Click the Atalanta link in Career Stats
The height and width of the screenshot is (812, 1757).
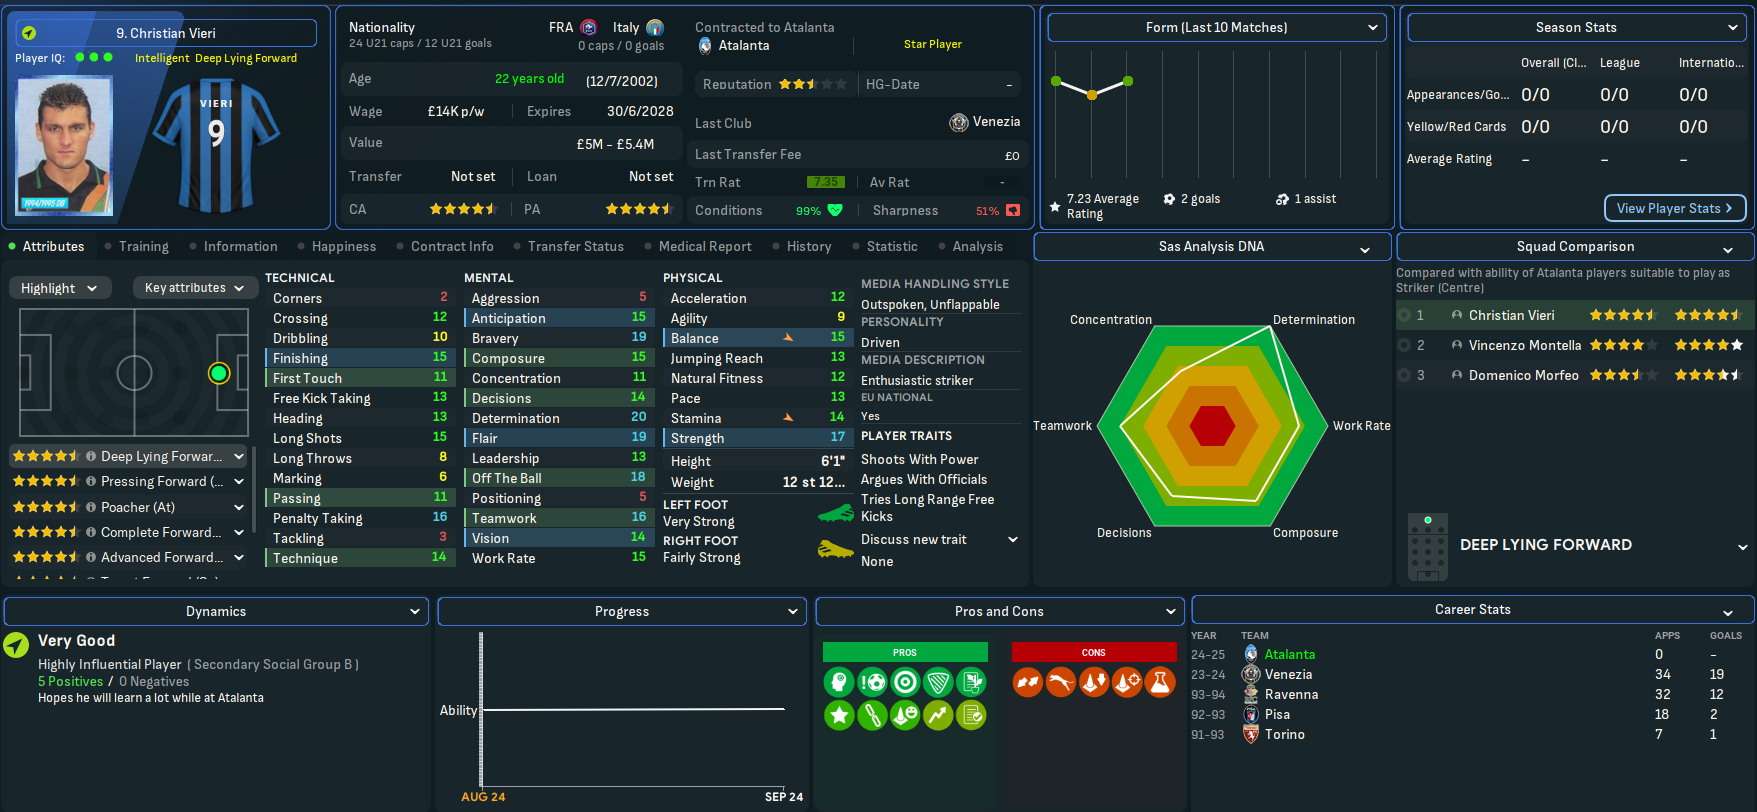click(1289, 654)
